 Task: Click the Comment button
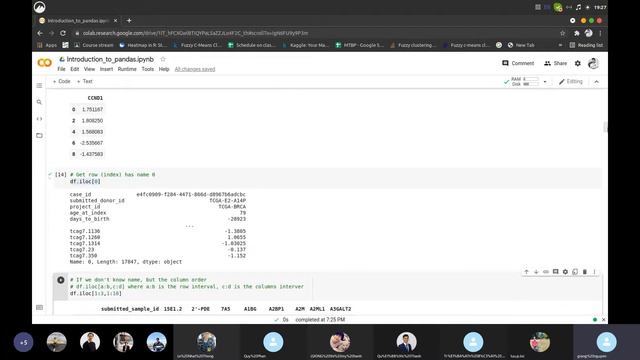[518, 63]
